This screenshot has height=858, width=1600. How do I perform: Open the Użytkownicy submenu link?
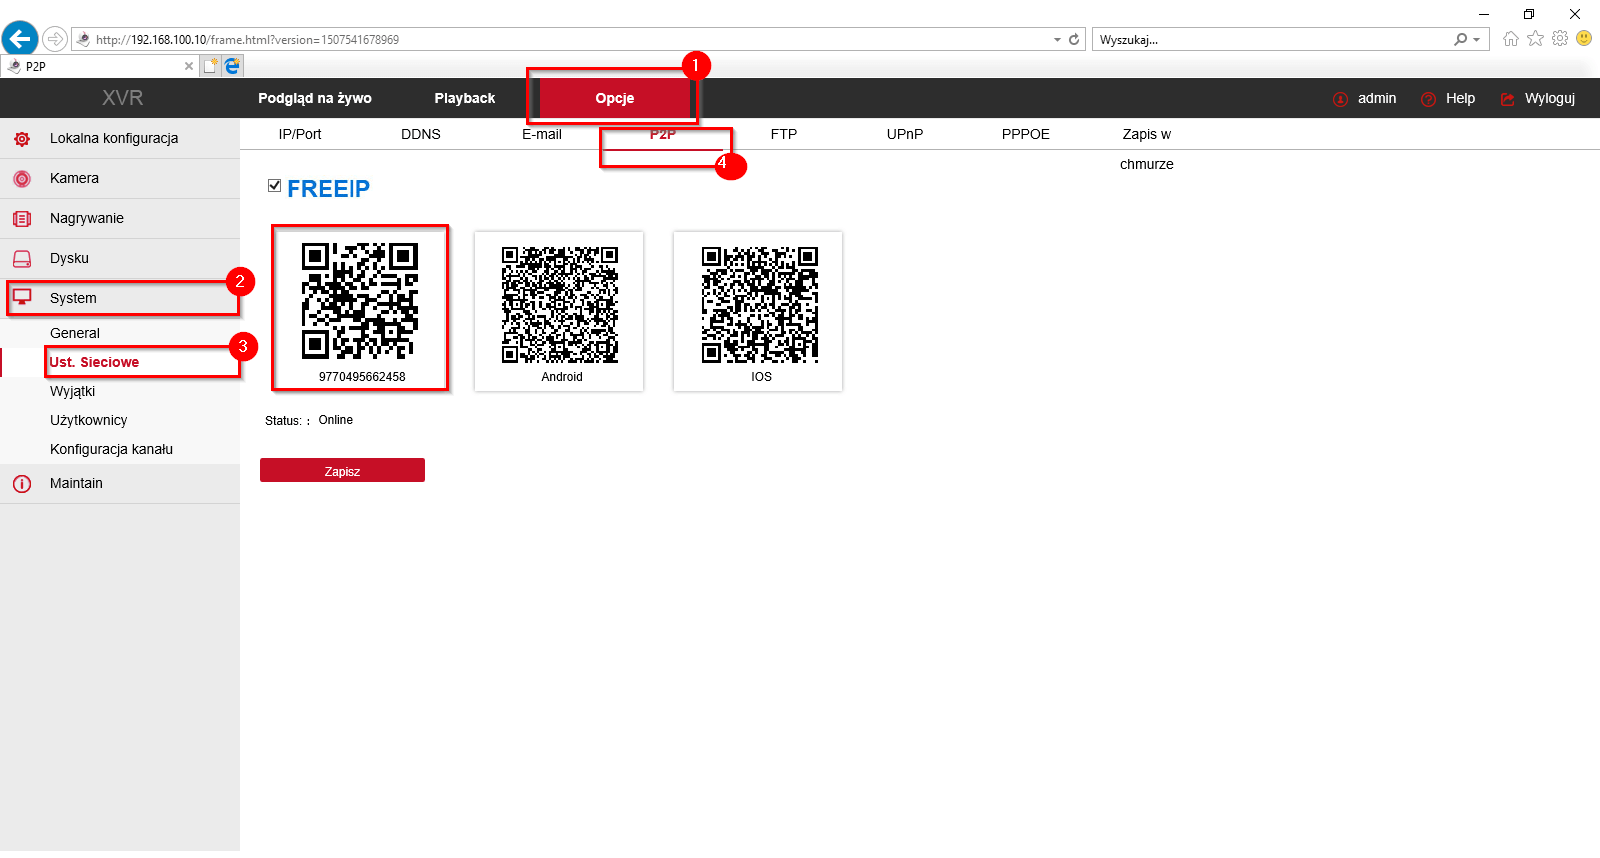[89, 420]
